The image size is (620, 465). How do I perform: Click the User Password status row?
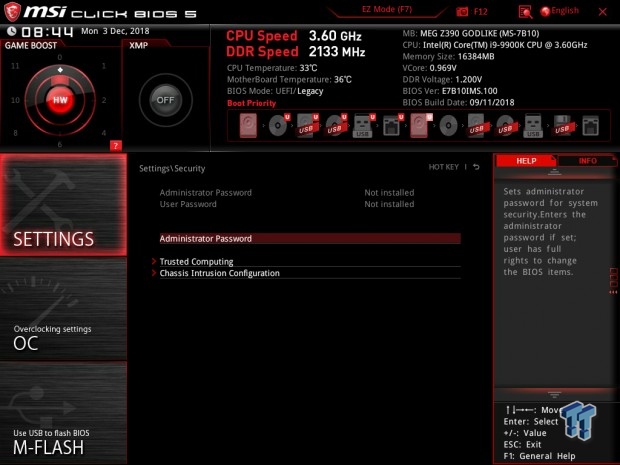tap(287, 204)
